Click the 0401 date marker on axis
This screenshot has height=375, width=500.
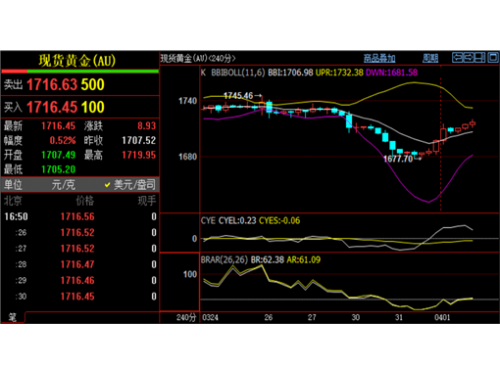[442, 317]
